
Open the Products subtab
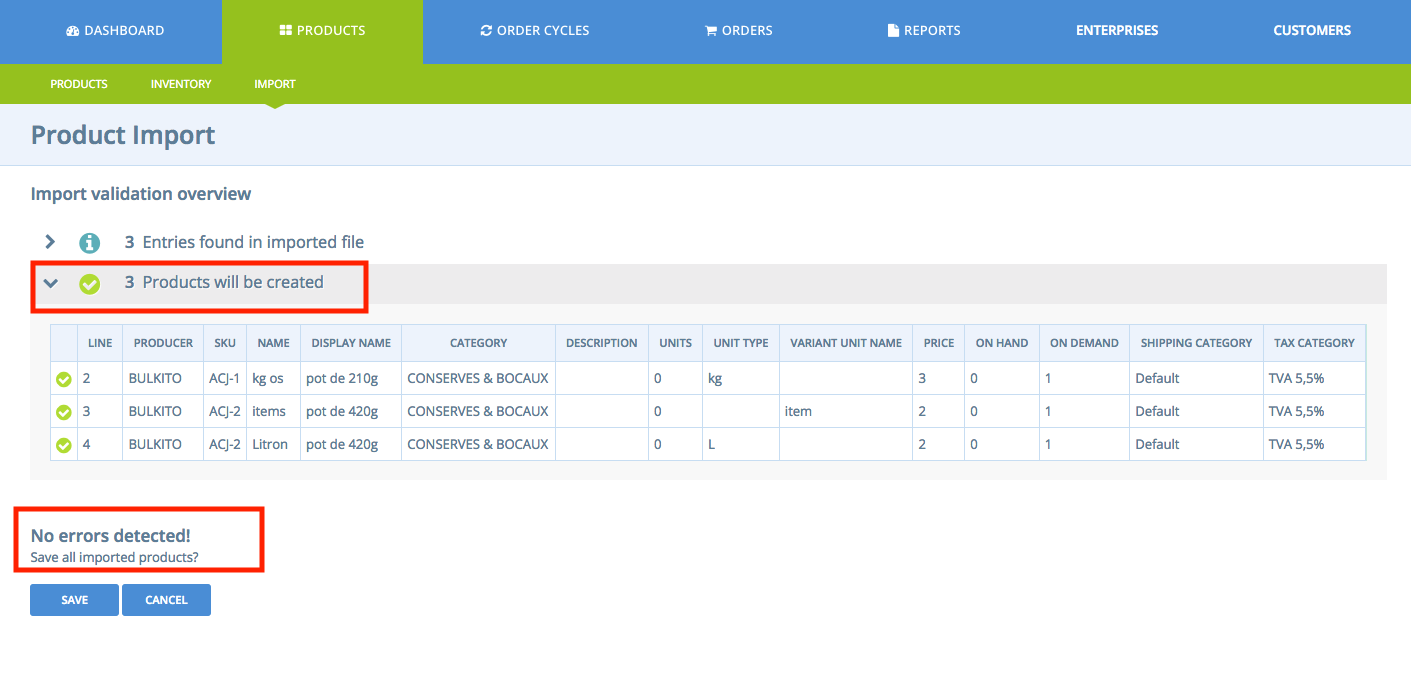pyautogui.click(x=78, y=84)
